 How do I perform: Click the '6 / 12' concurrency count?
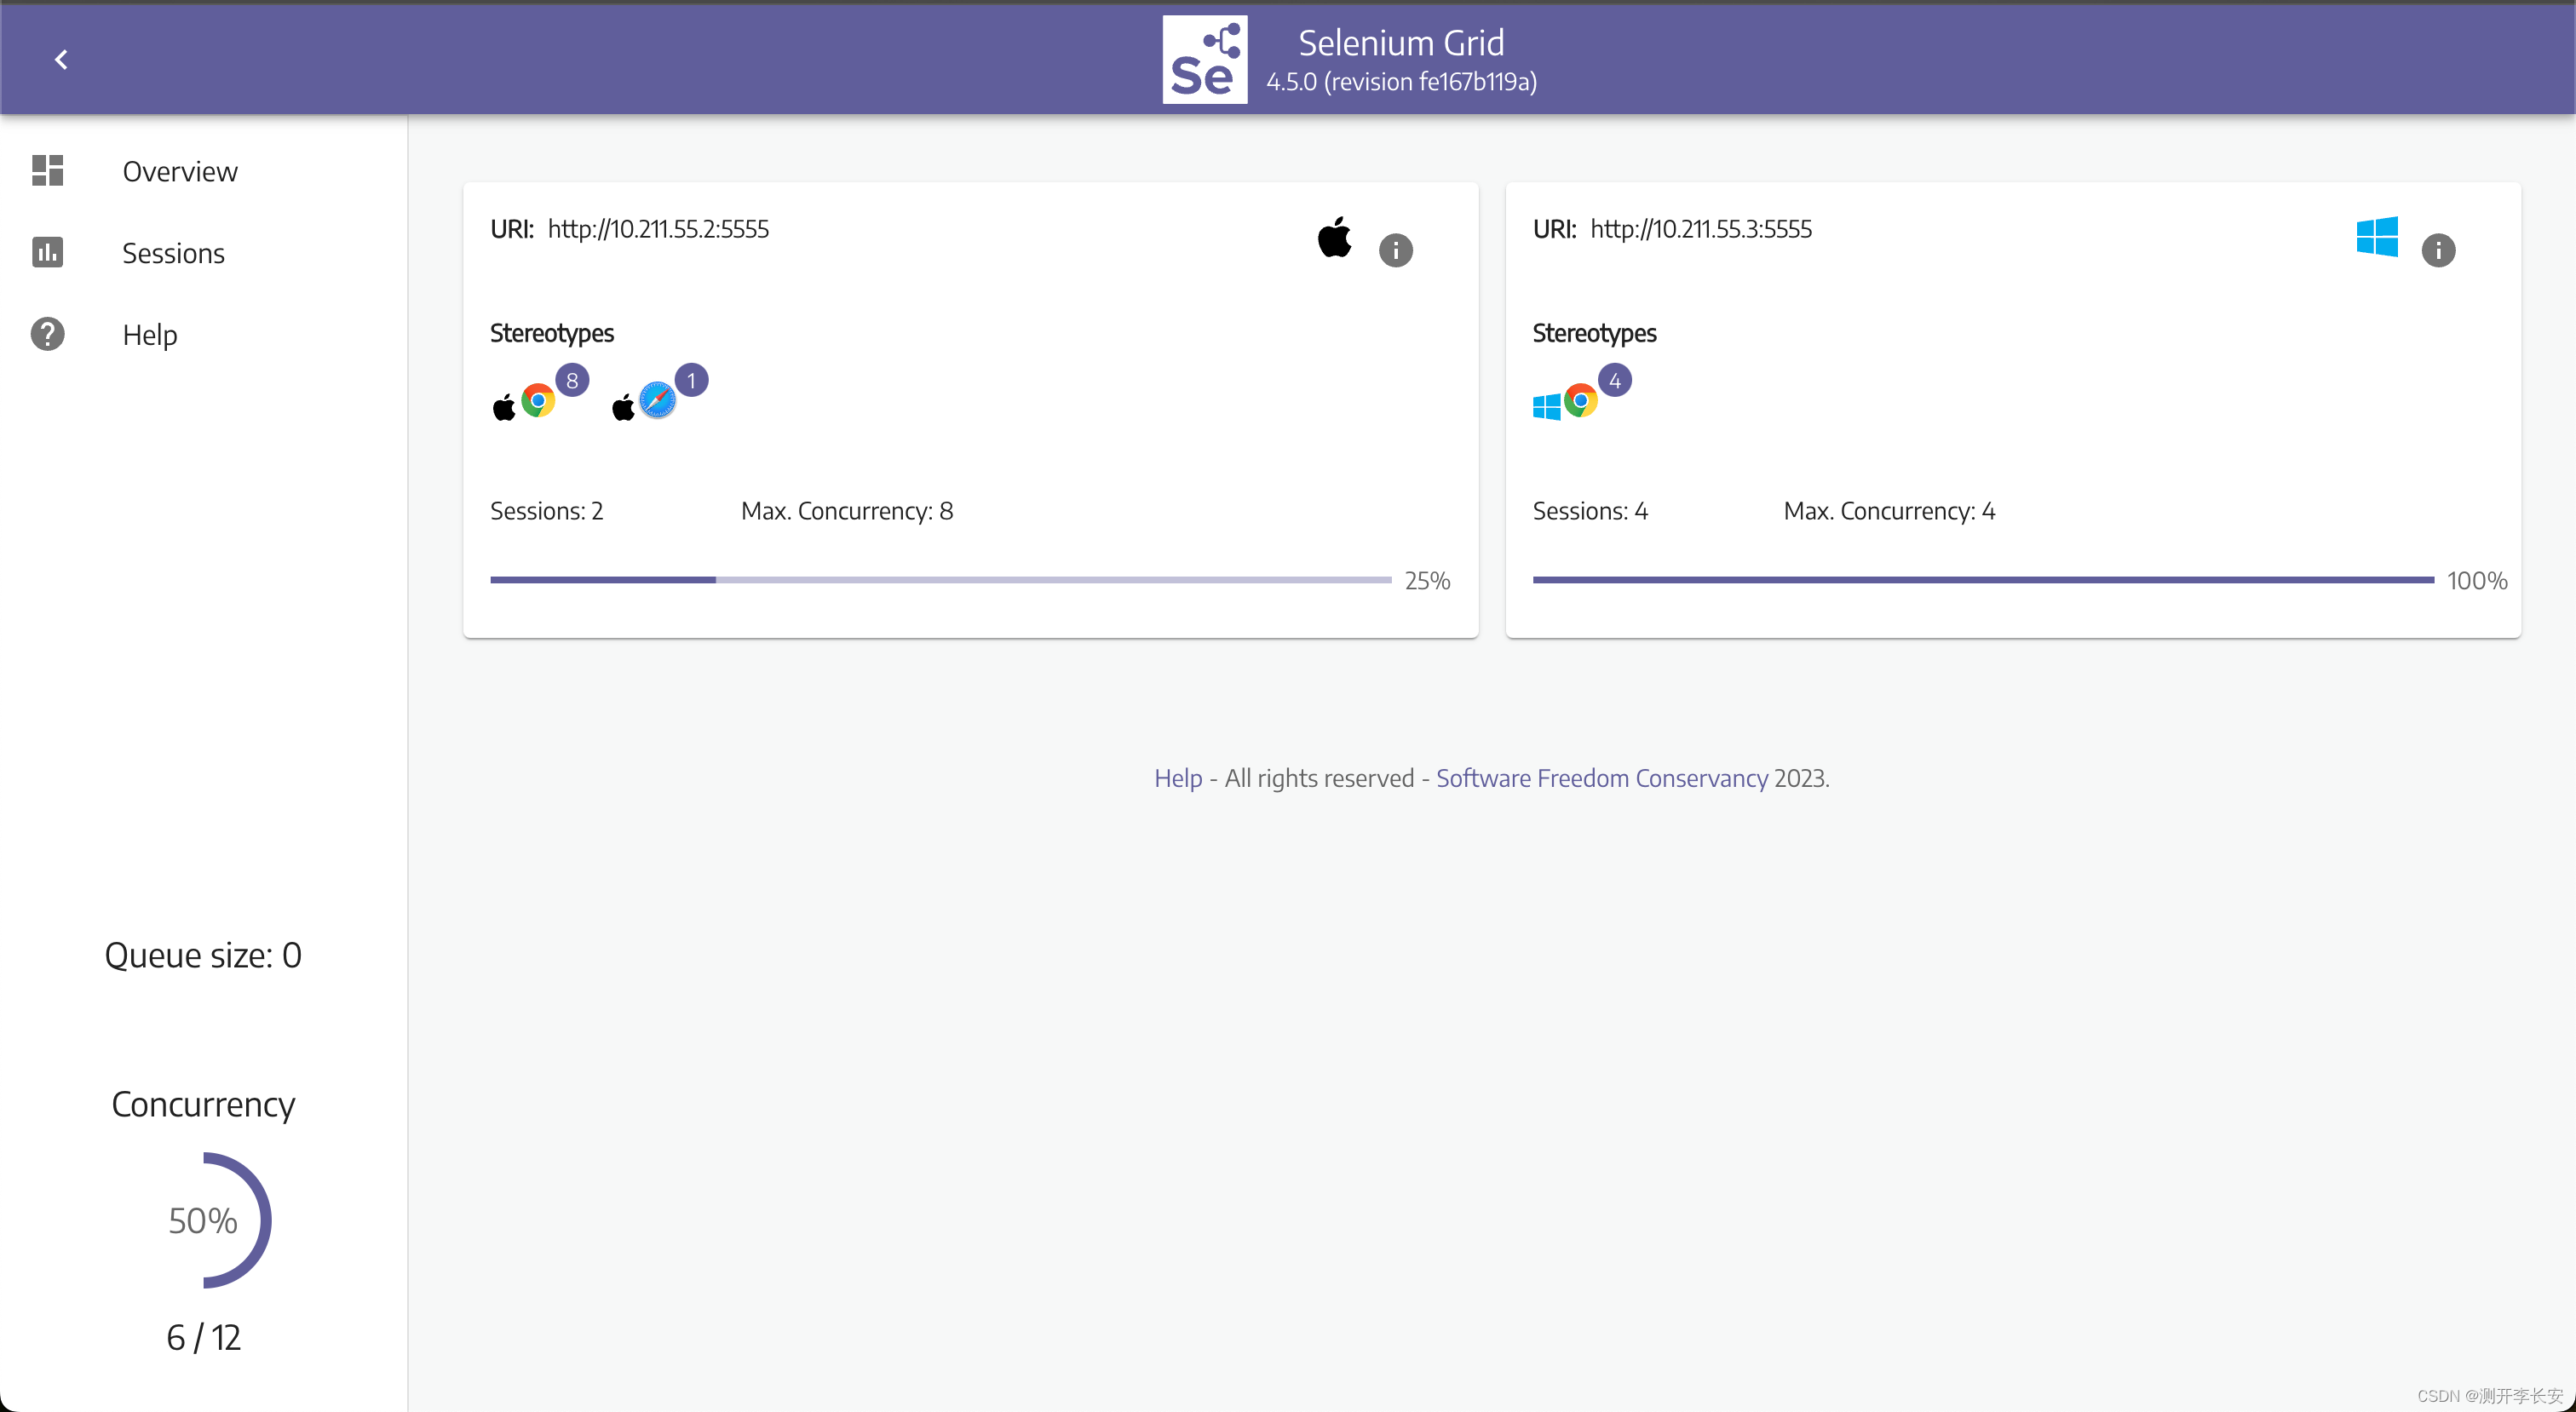[x=203, y=1337]
